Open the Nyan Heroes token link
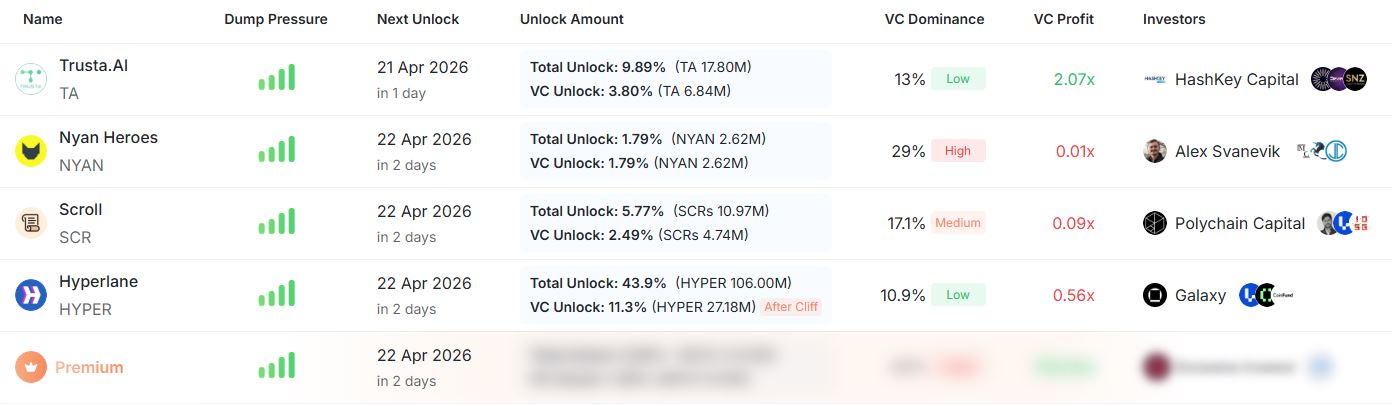This screenshot has height=406, width=1392. (108, 138)
